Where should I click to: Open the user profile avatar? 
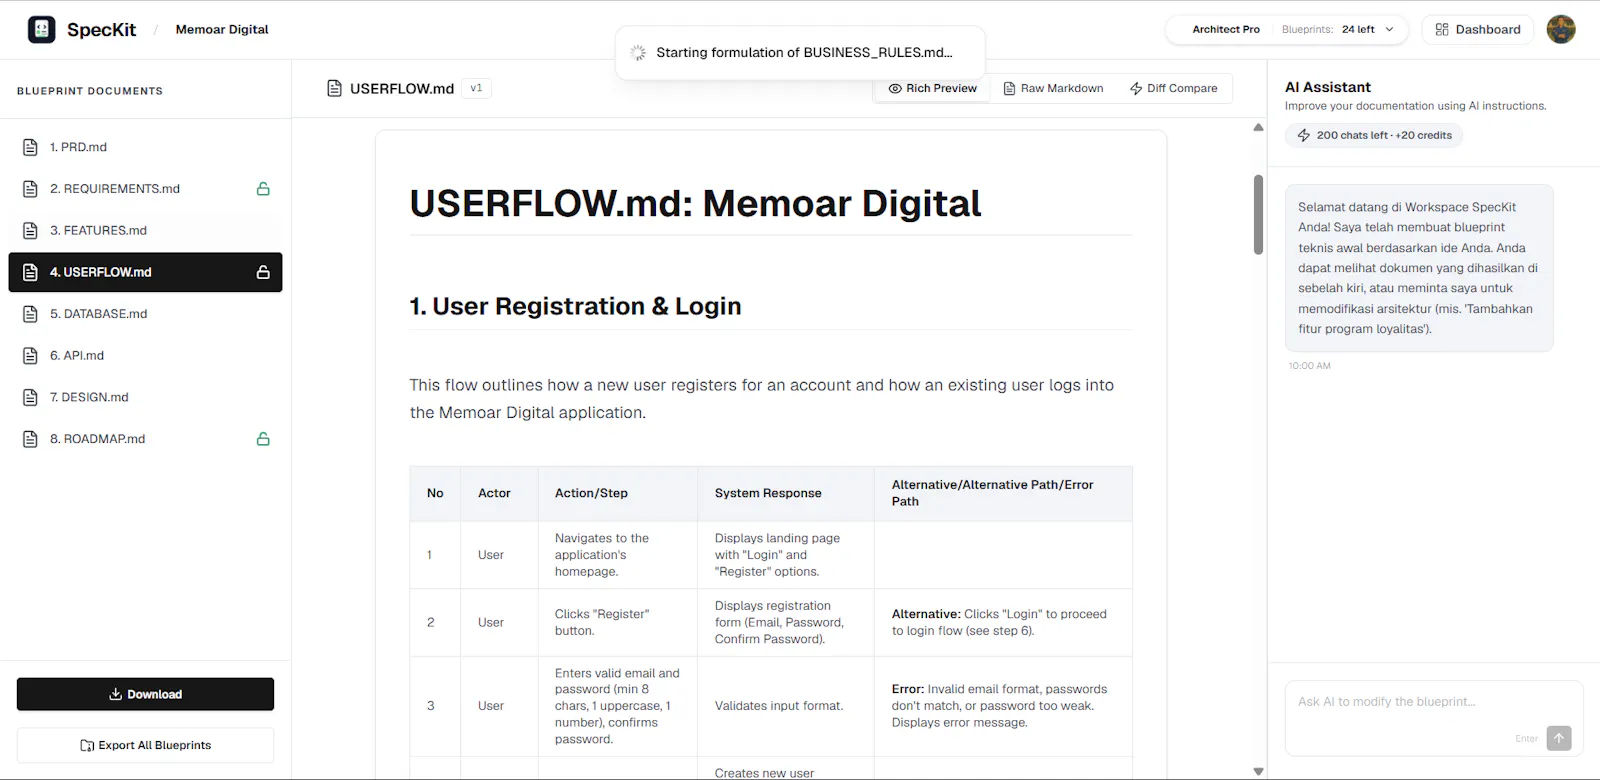coord(1560,29)
